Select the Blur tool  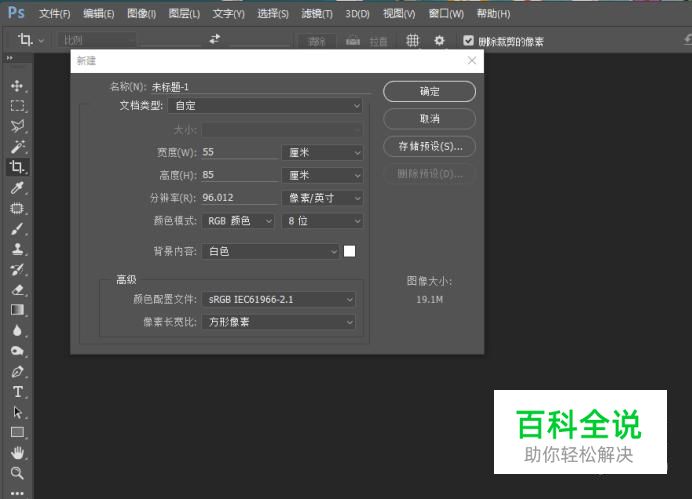pyautogui.click(x=17, y=330)
